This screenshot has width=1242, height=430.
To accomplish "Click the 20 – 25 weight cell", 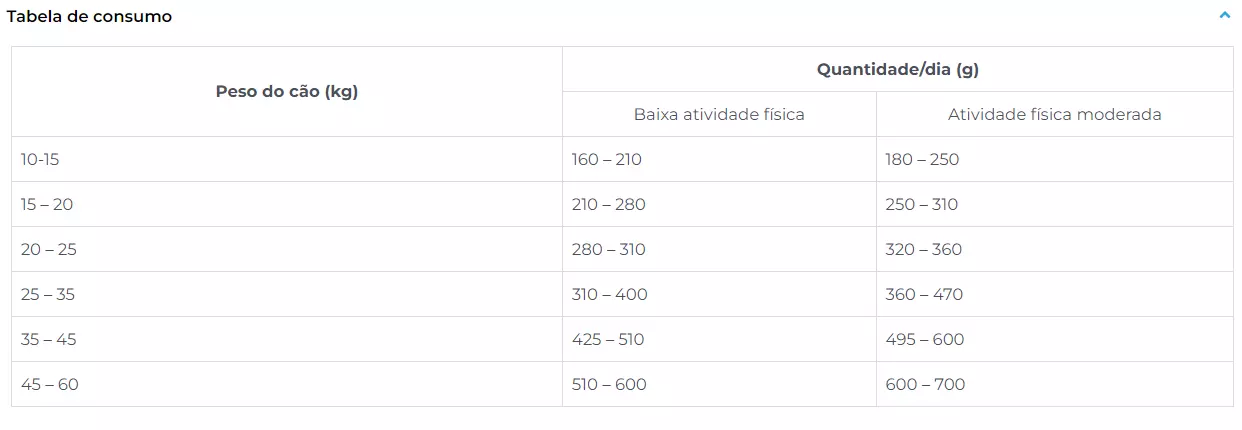I will tap(287, 249).
